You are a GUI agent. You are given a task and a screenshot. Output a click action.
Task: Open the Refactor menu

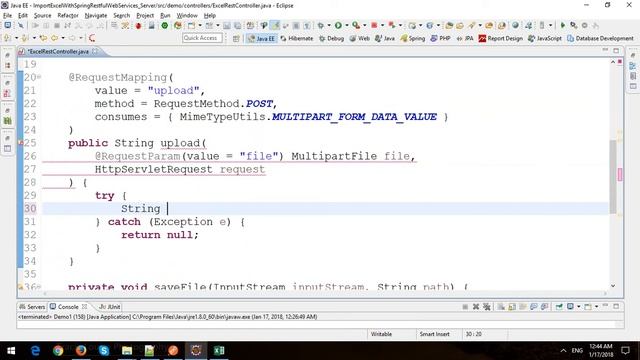coord(68,16)
